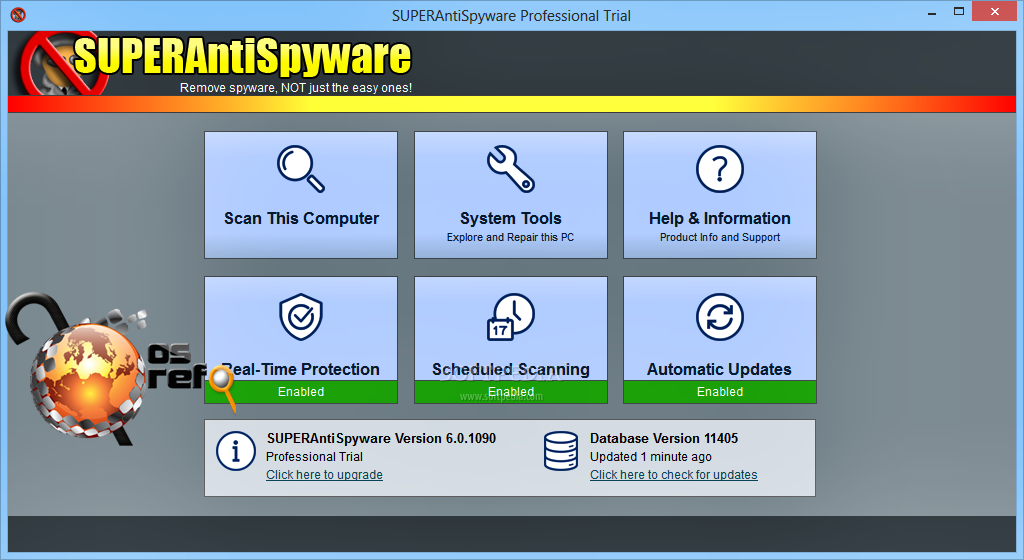The width and height of the screenshot is (1024, 560).
Task: Click the SUPERAntiSpyware title bar app icon
Action: (18, 14)
